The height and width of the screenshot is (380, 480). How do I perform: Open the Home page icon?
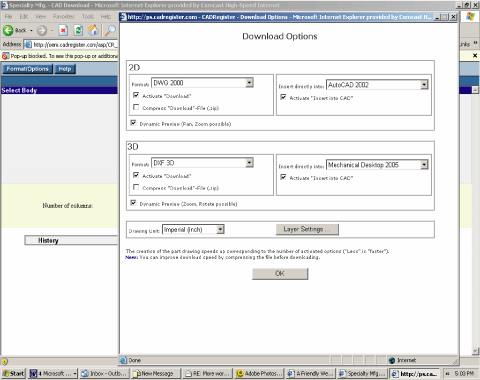point(93,30)
